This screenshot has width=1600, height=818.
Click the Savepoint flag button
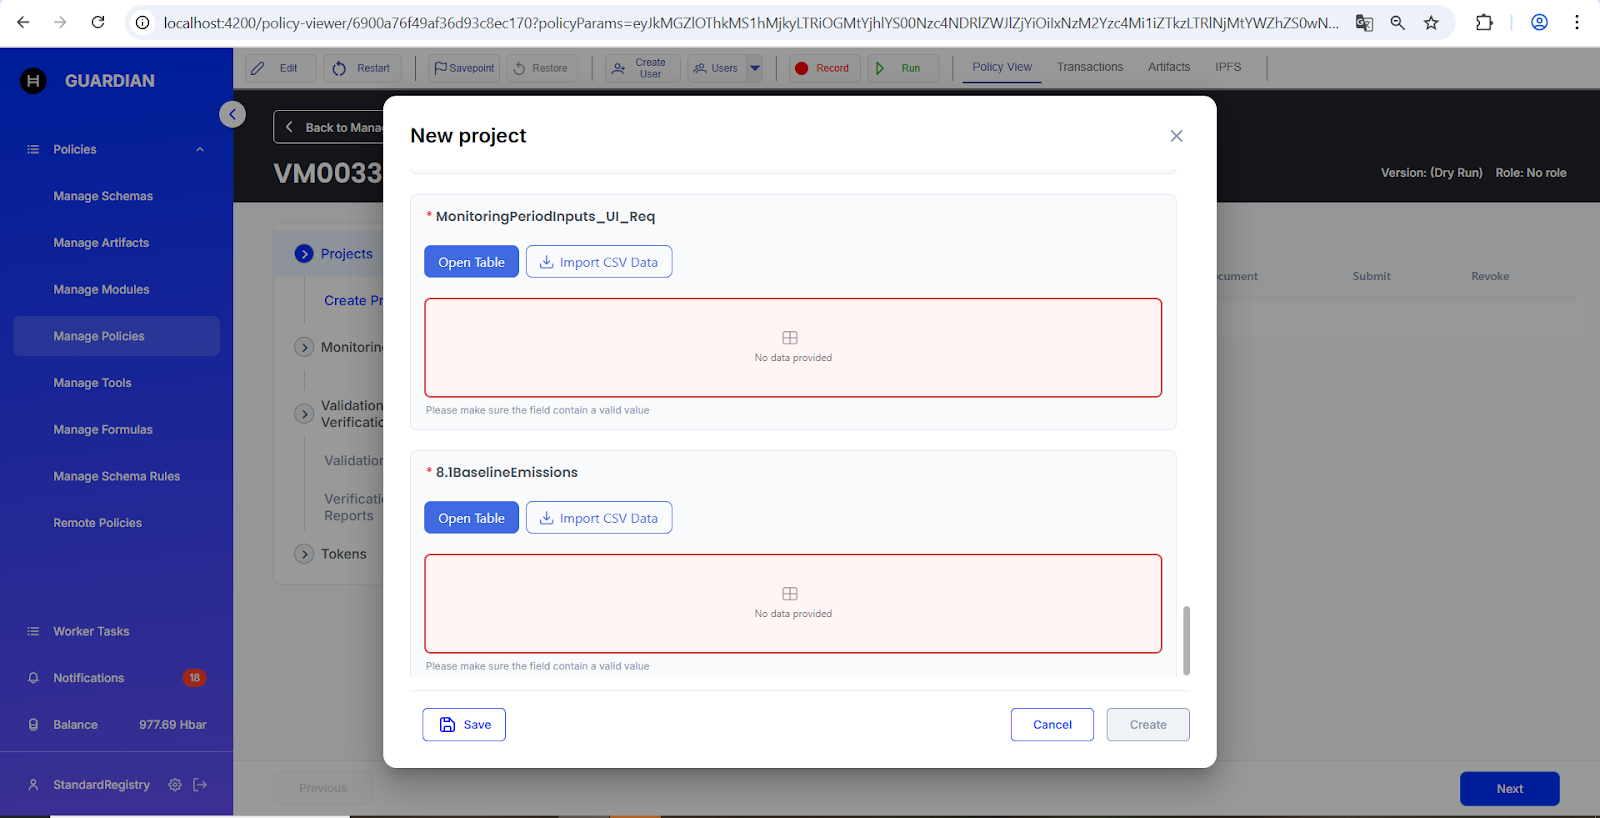coord(464,68)
